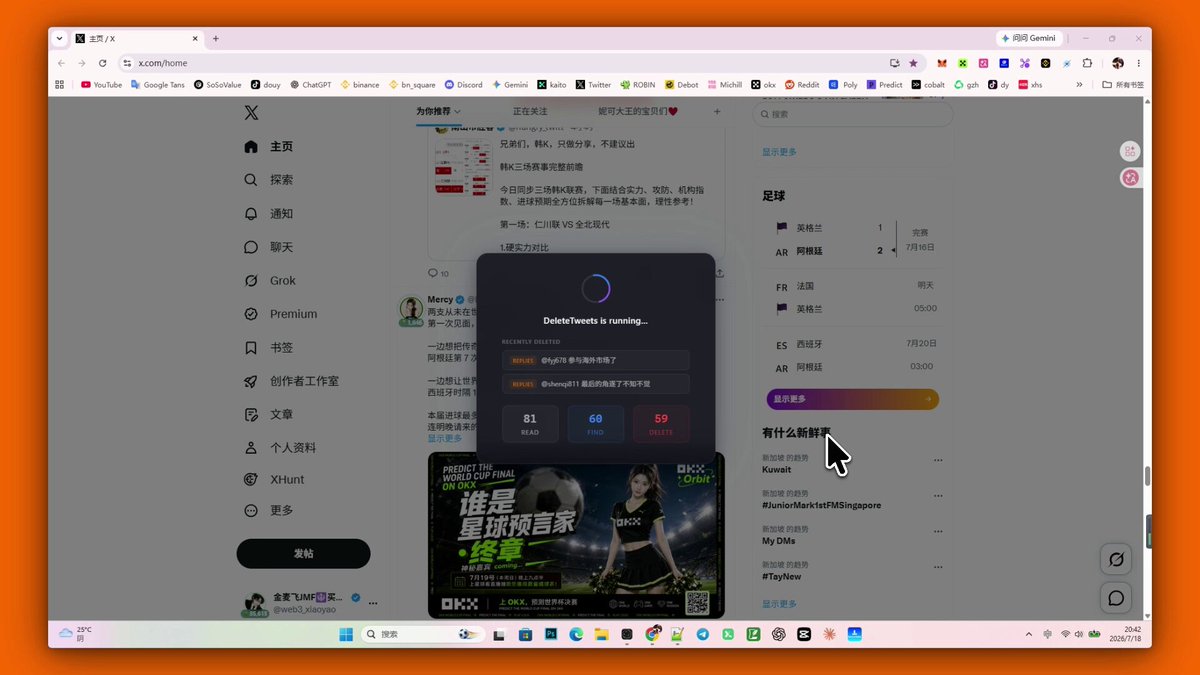Open Telegram from the taskbar

[703, 634]
